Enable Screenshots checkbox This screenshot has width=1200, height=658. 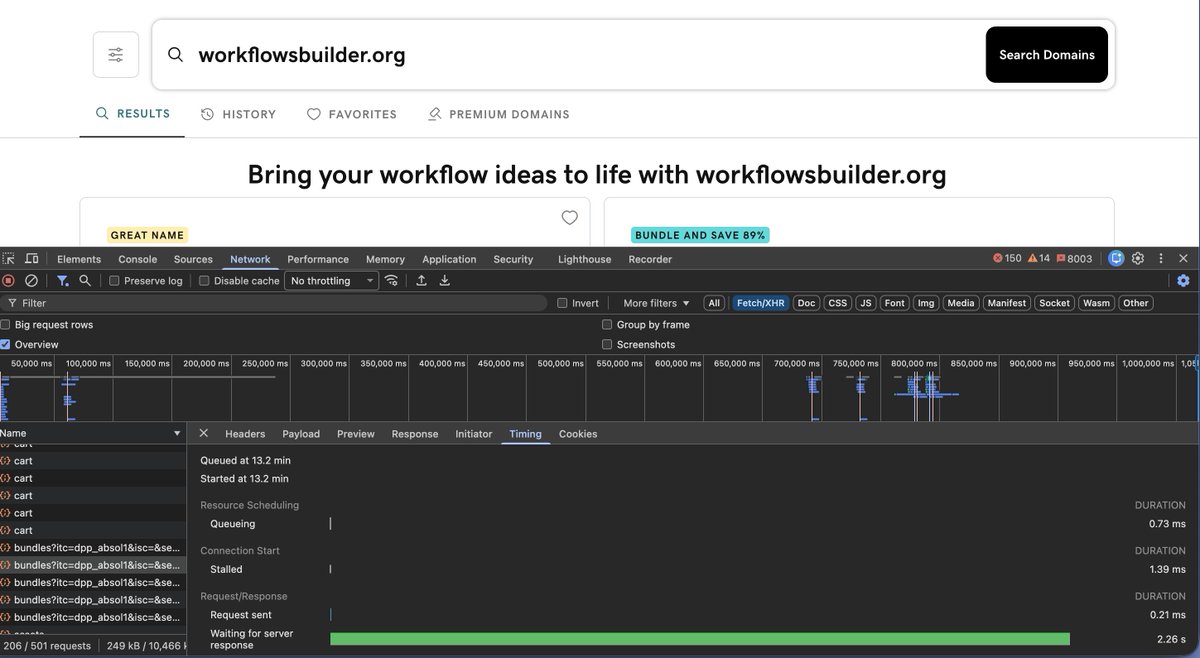point(607,344)
